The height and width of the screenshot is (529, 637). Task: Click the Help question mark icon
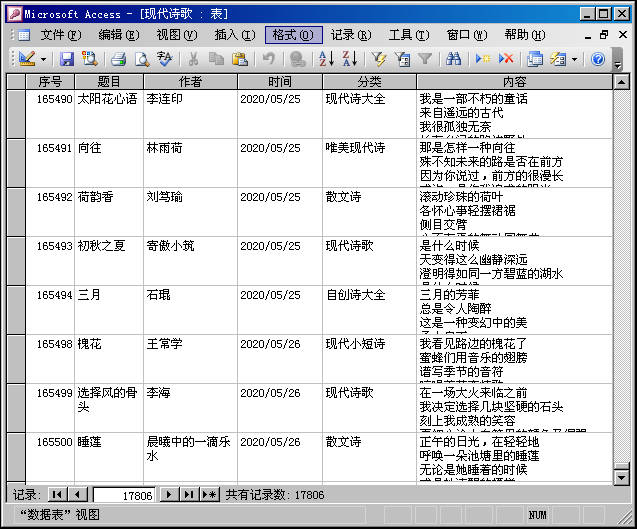tap(598, 59)
